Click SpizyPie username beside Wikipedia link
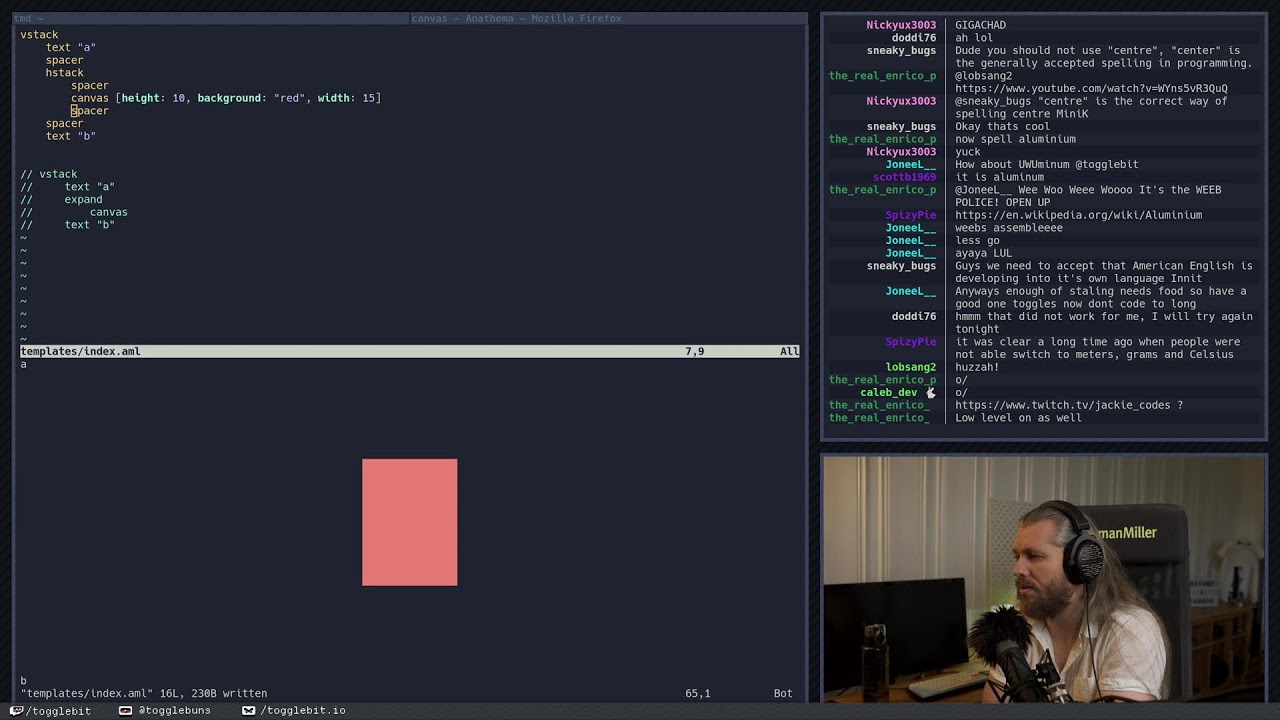This screenshot has height=720, width=1280. [x=910, y=215]
